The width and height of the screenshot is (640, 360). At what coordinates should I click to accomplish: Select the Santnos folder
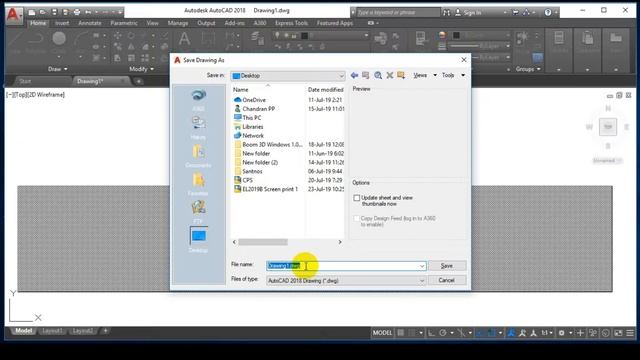click(248, 171)
